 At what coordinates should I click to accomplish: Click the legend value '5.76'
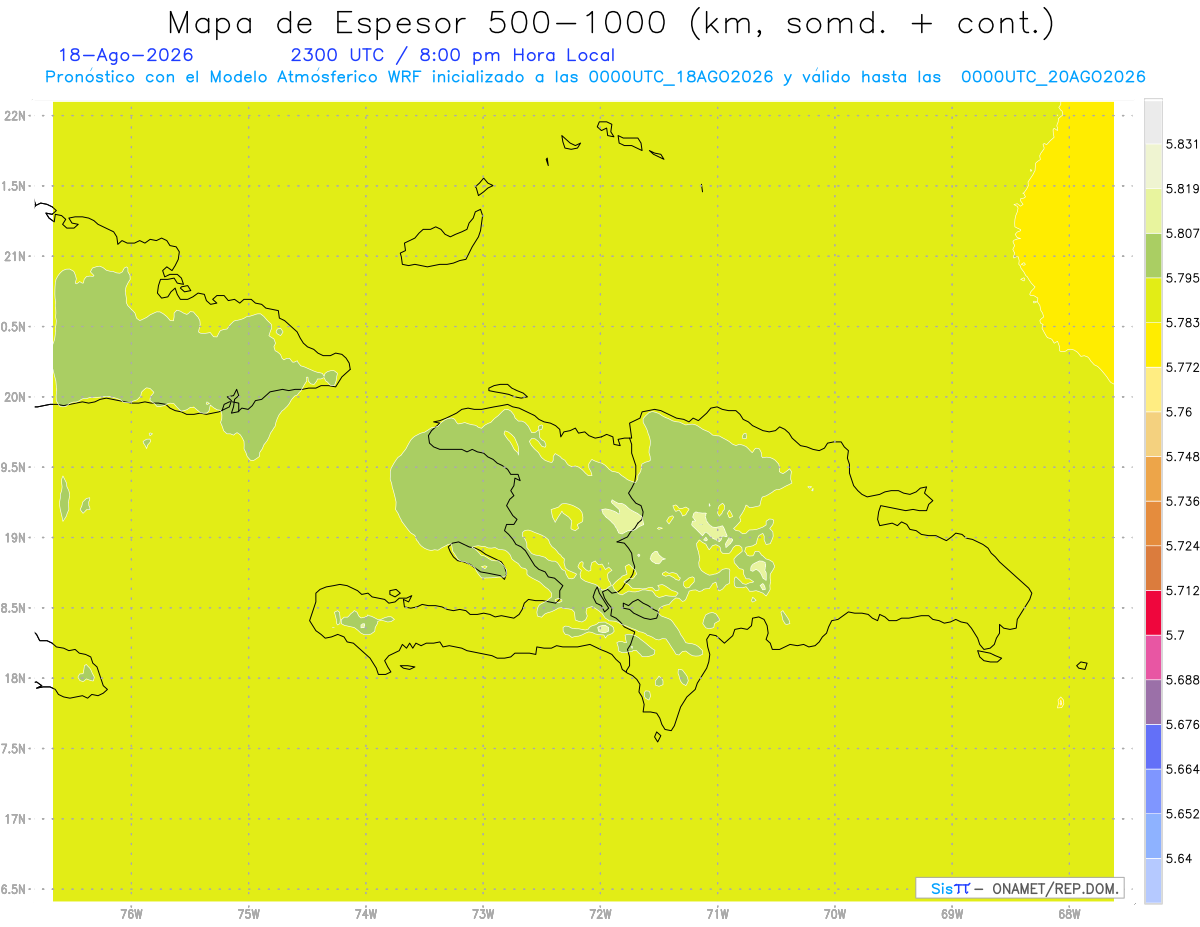[x=1180, y=412]
